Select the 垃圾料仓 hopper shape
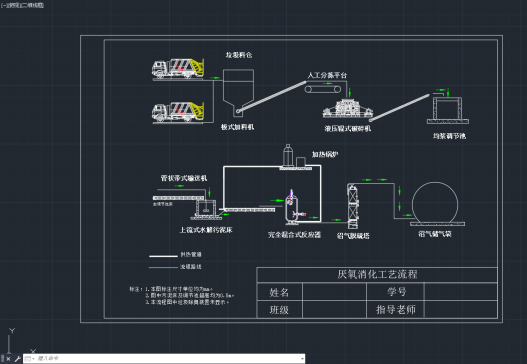This screenshot has height=364, width=527. tap(238, 93)
